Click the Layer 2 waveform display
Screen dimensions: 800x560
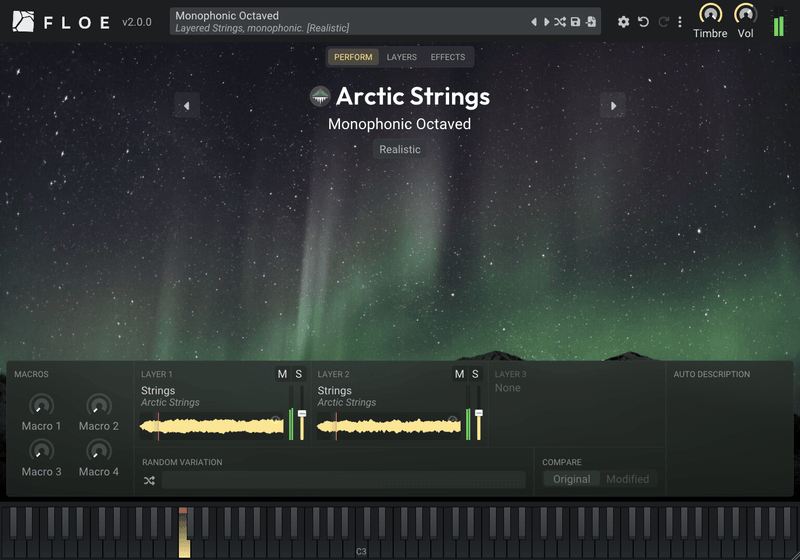[x=389, y=426]
